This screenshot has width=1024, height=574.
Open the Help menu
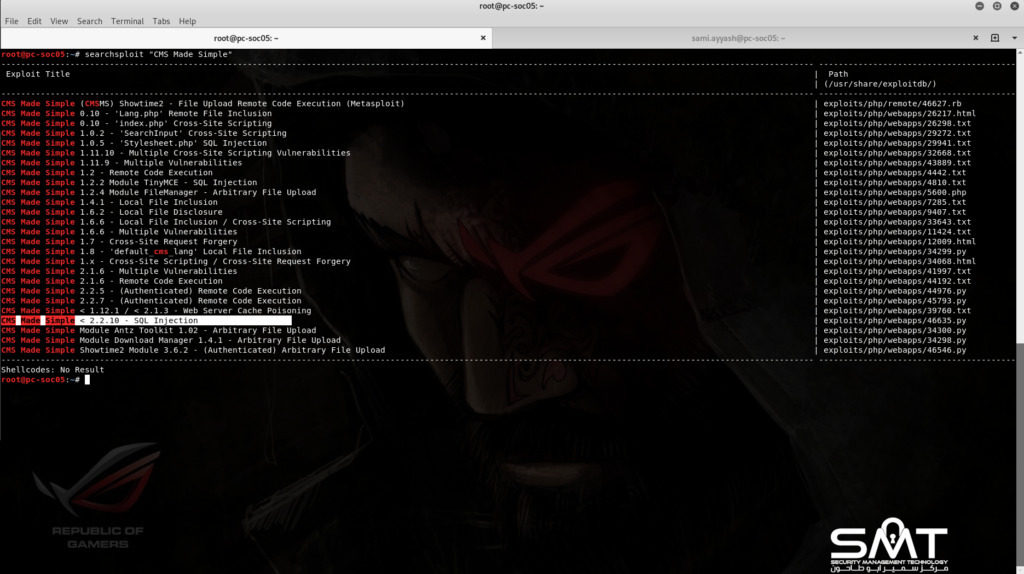(187, 21)
